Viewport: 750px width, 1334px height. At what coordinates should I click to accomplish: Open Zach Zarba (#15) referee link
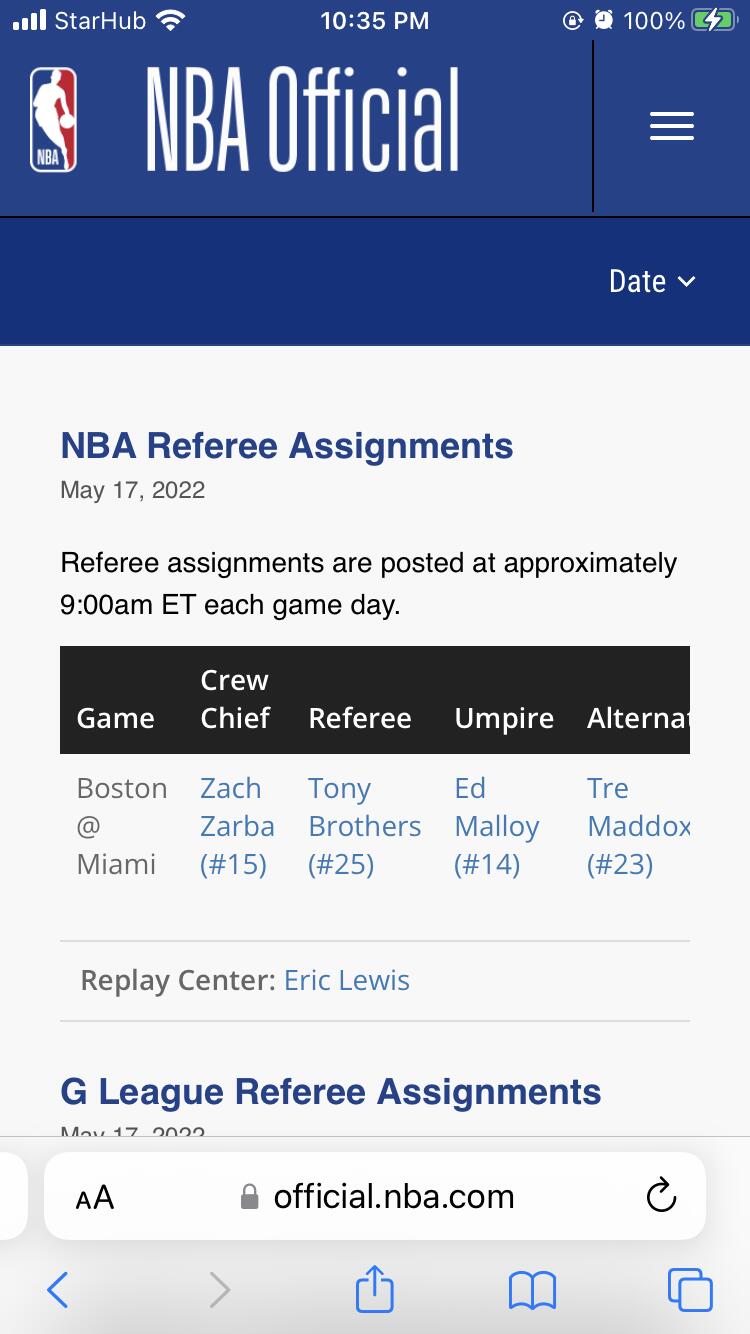tap(237, 826)
